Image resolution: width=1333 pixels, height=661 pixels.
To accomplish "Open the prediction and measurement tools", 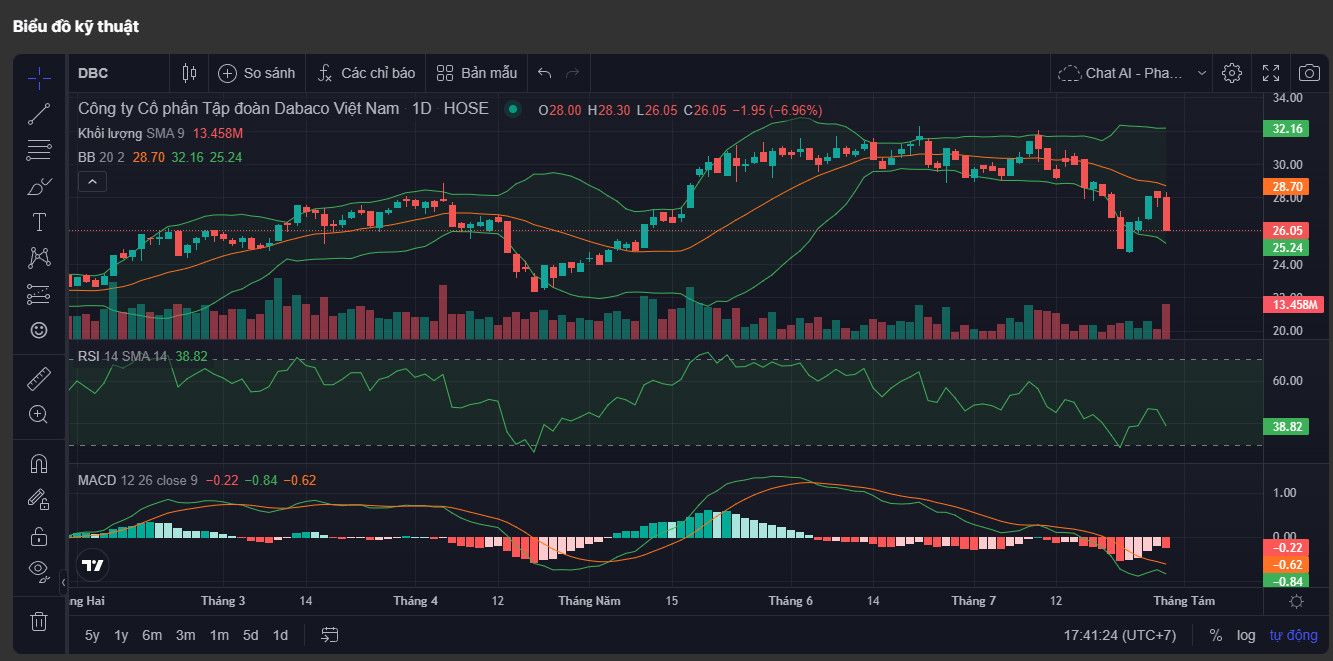I will coord(39,293).
